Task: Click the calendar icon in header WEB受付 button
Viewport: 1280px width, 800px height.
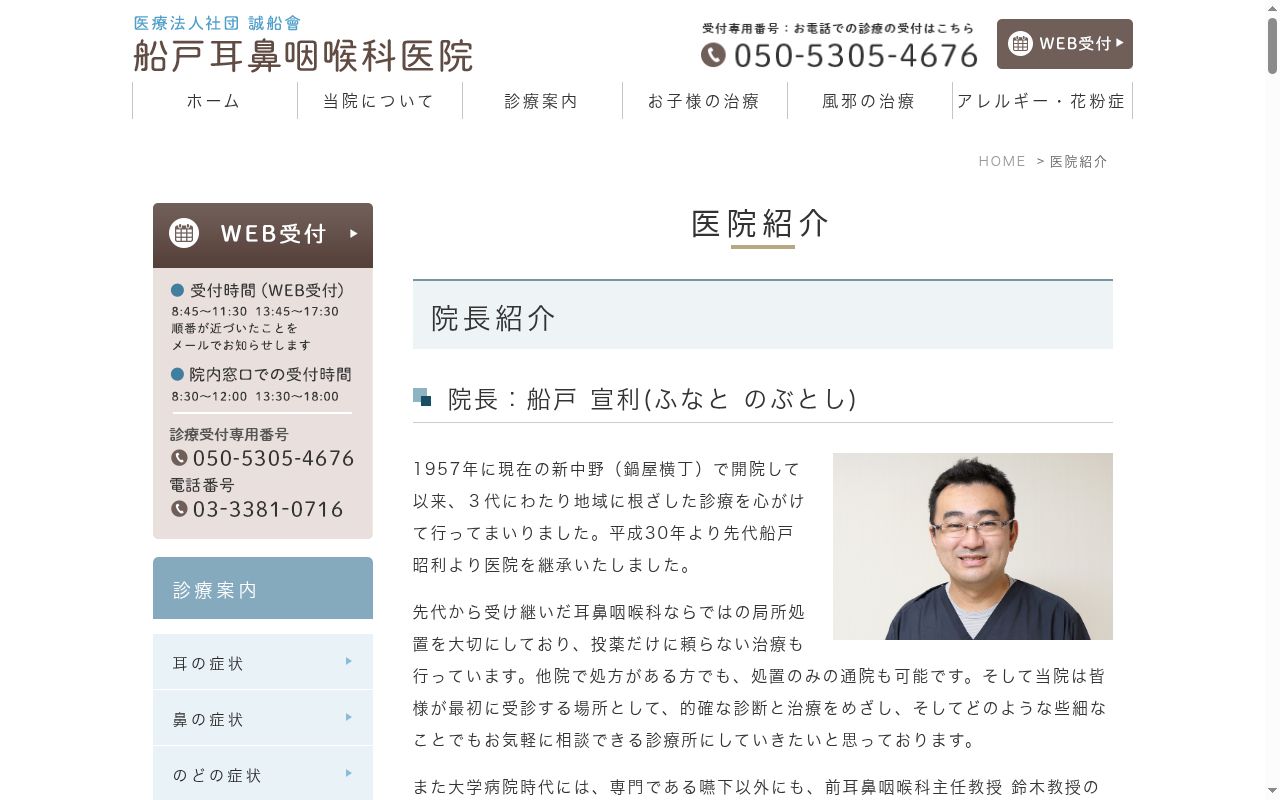Action: click(x=1020, y=43)
